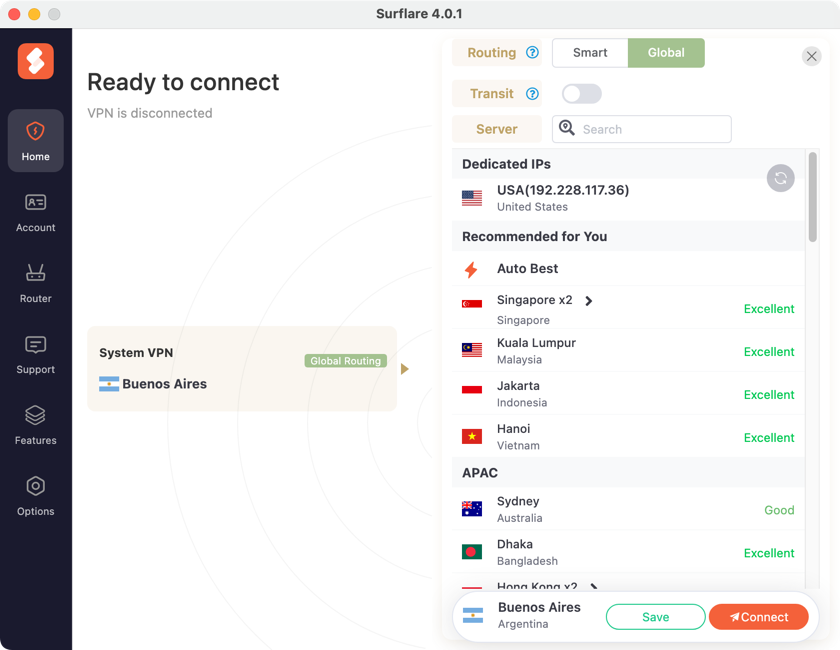840x650 pixels.
Task: Enable the Transit toggle switch
Action: pyautogui.click(x=581, y=94)
